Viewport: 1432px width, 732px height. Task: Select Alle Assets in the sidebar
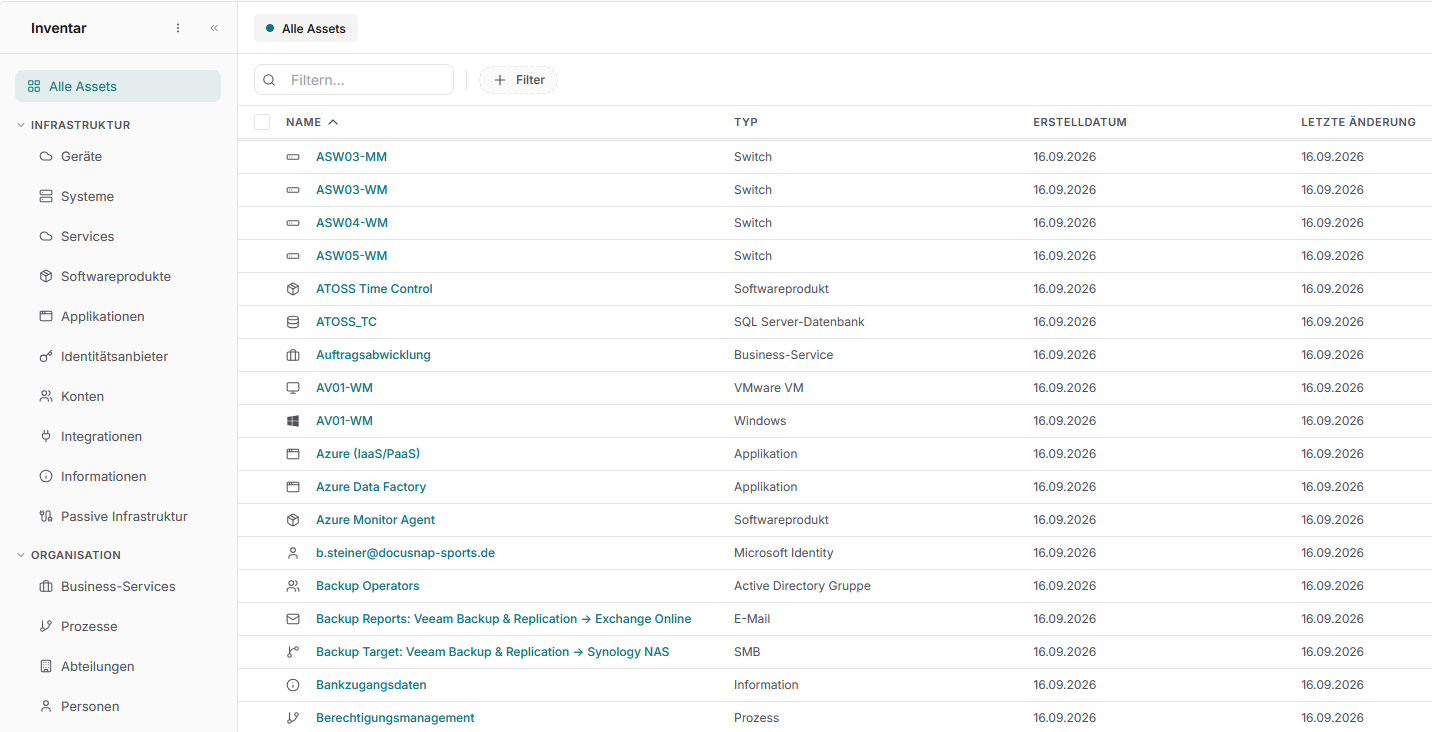coord(118,86)
